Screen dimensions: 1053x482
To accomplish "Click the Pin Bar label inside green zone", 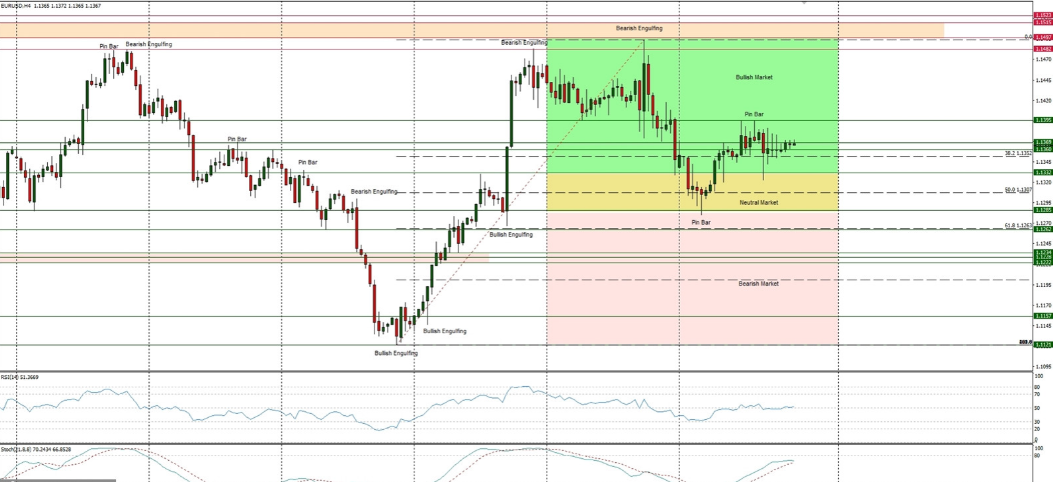I will coord(754,114).
